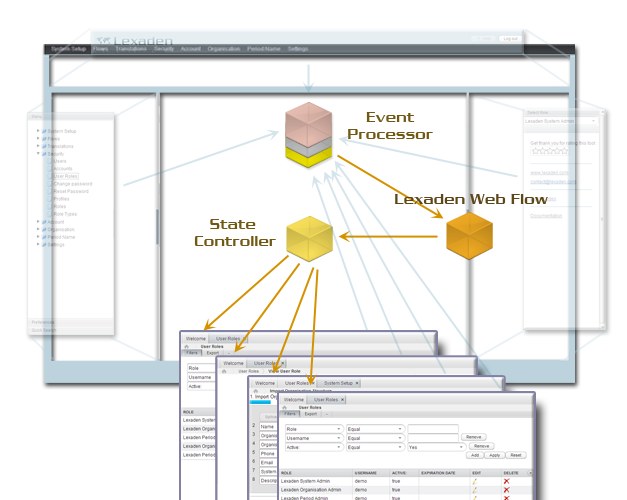Open System Setup in the top menu bar
Image resolution: width=627 pixels, height=500 pixels.
(x=68, y=49)
